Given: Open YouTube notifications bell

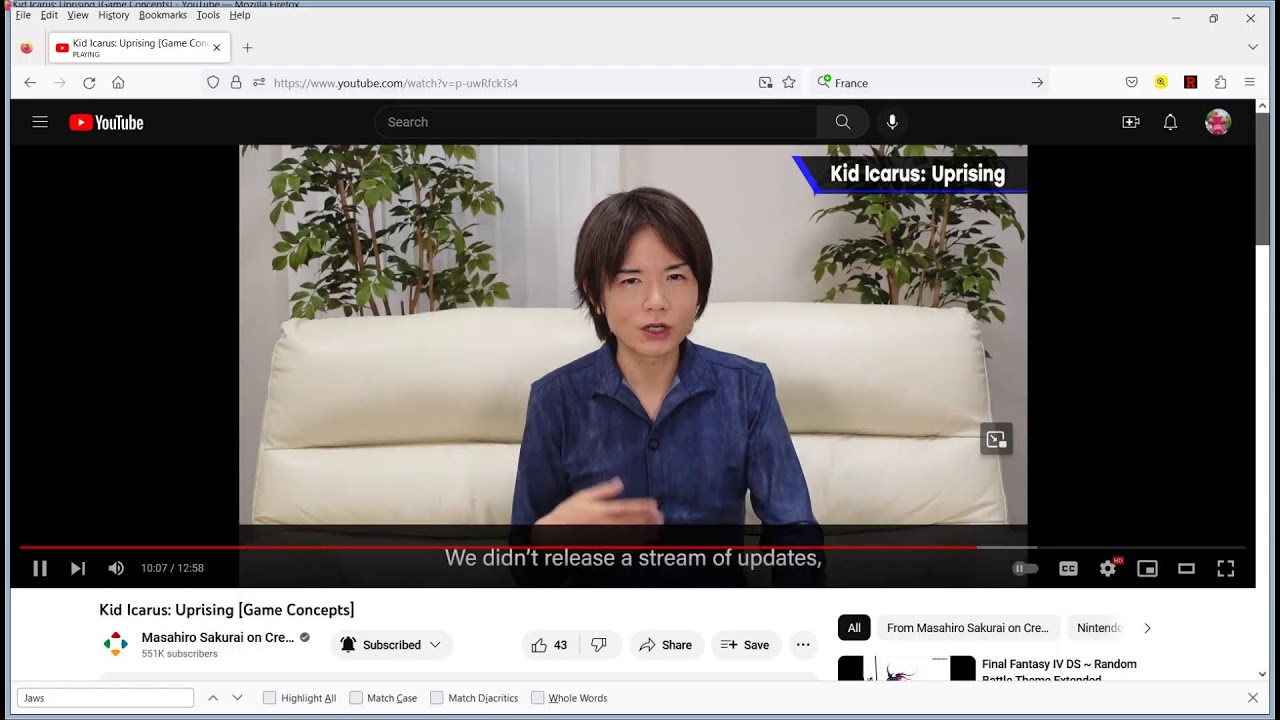Looking at the screenshot, I should tap(1170, 122).
